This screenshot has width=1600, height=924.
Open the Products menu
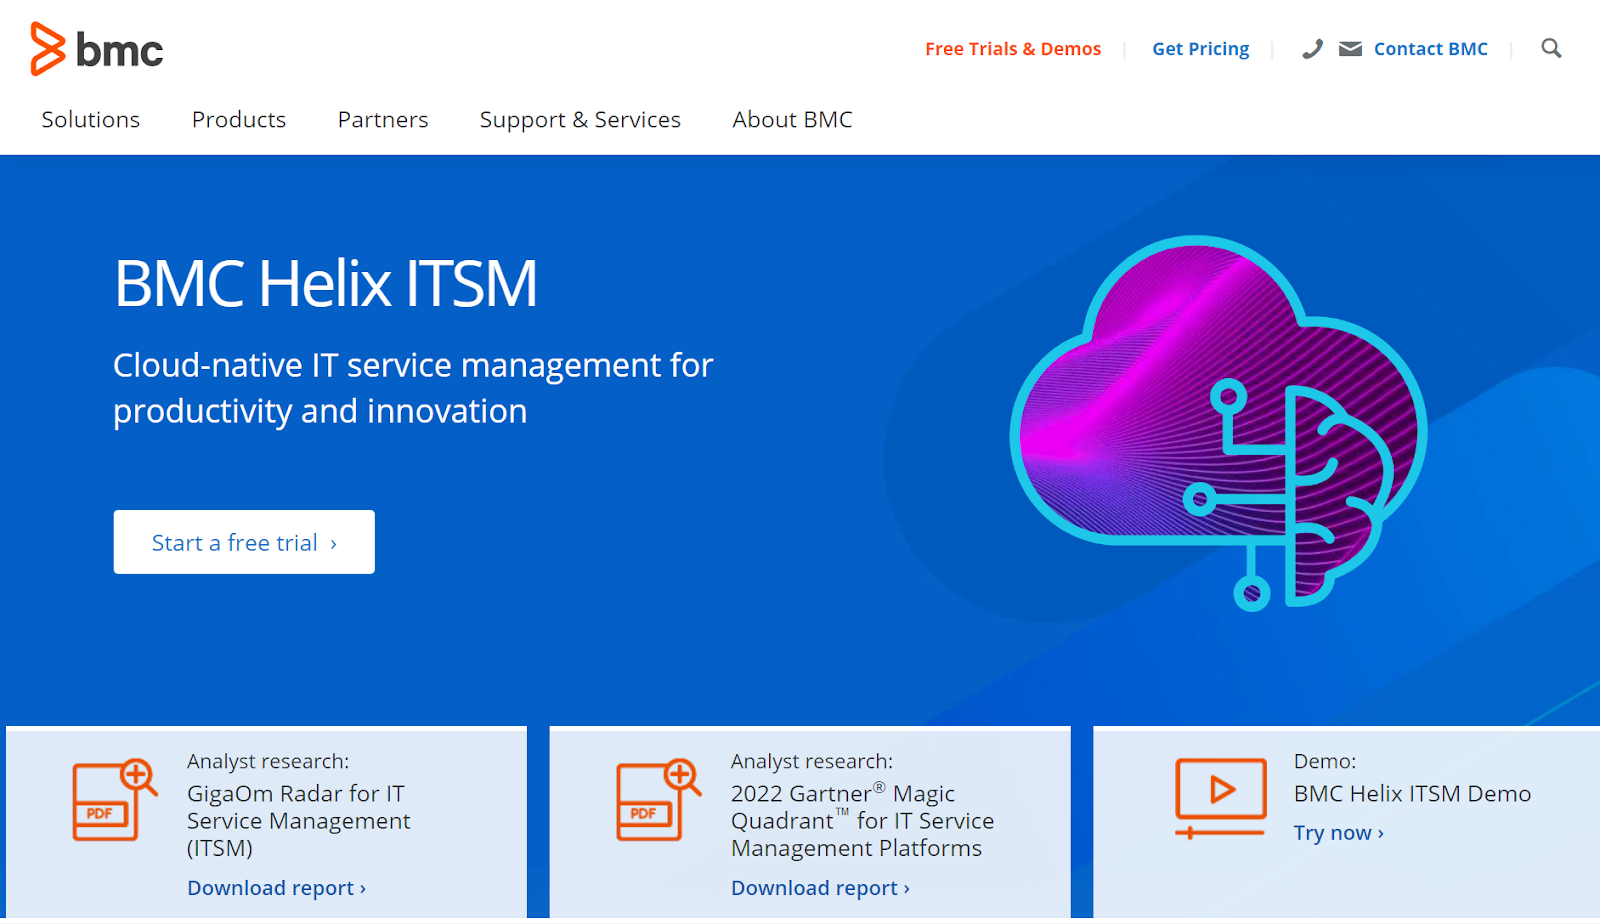point(238,119)
